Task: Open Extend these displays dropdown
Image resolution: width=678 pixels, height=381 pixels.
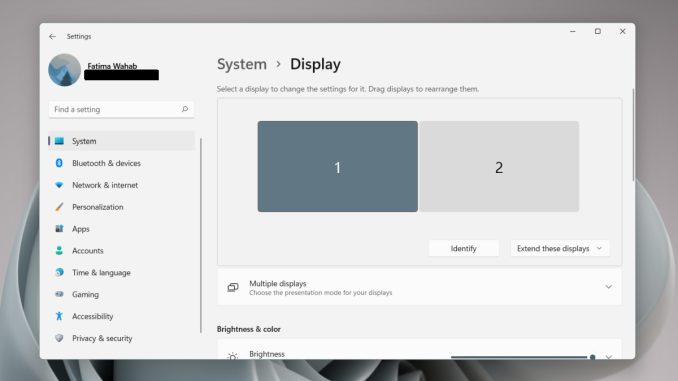Action: pos(560,248)
